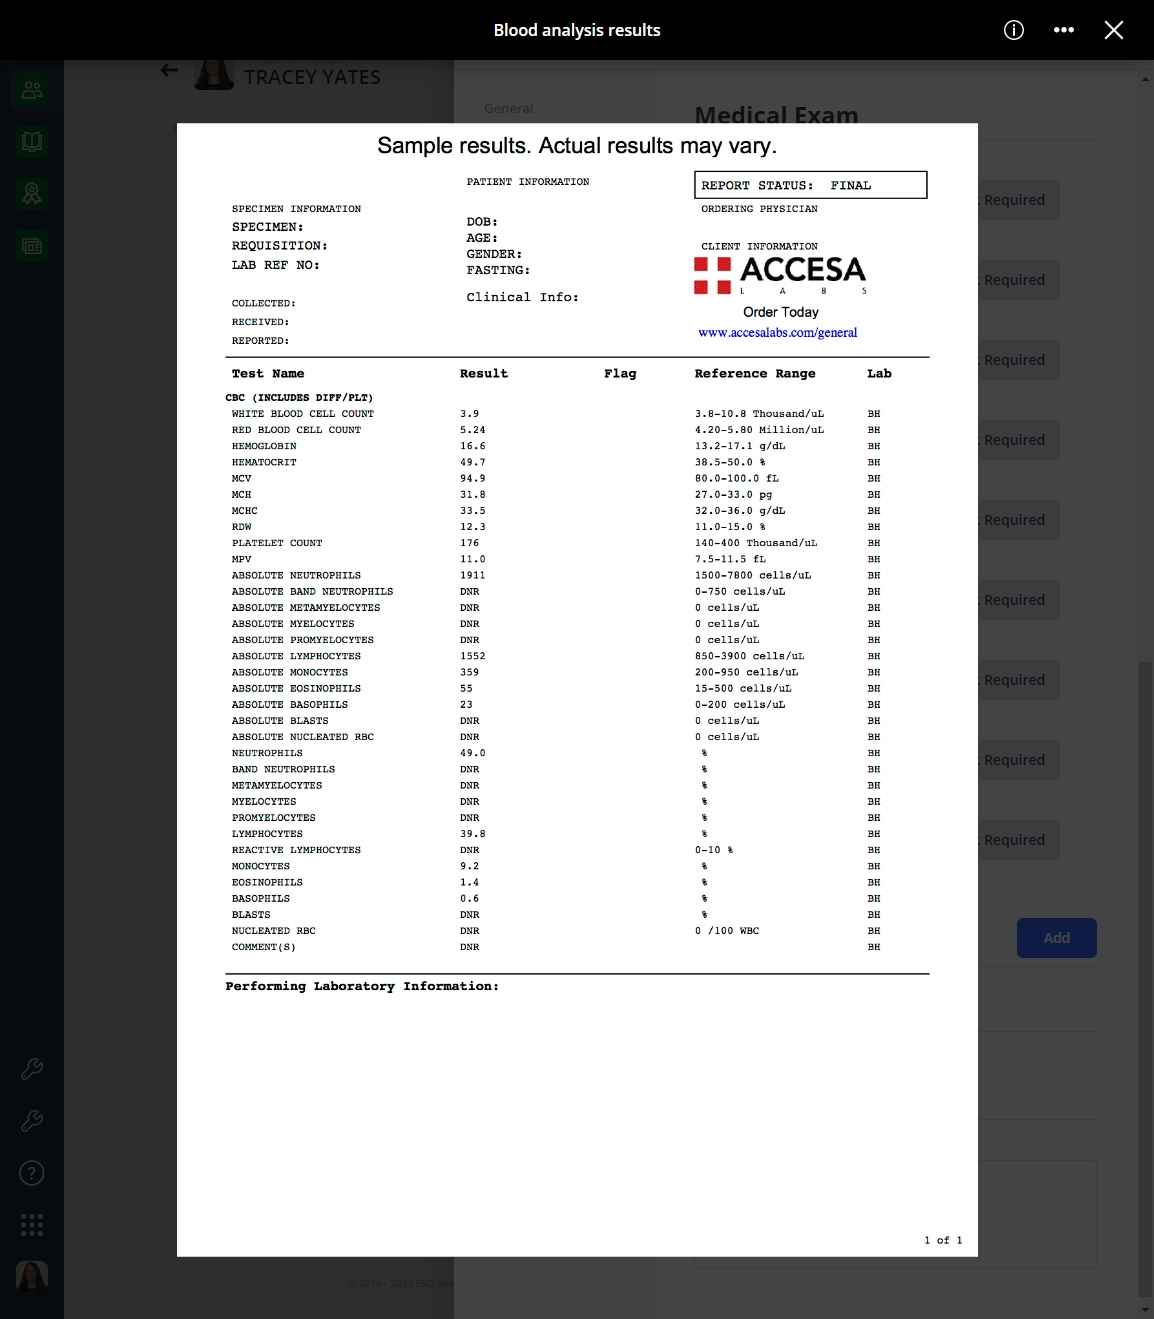Image resolution: width=1154 pixels, height=1319 pixels.
Task: Click the 'FASTING:' field label
Action: click(x=499, y=270)
